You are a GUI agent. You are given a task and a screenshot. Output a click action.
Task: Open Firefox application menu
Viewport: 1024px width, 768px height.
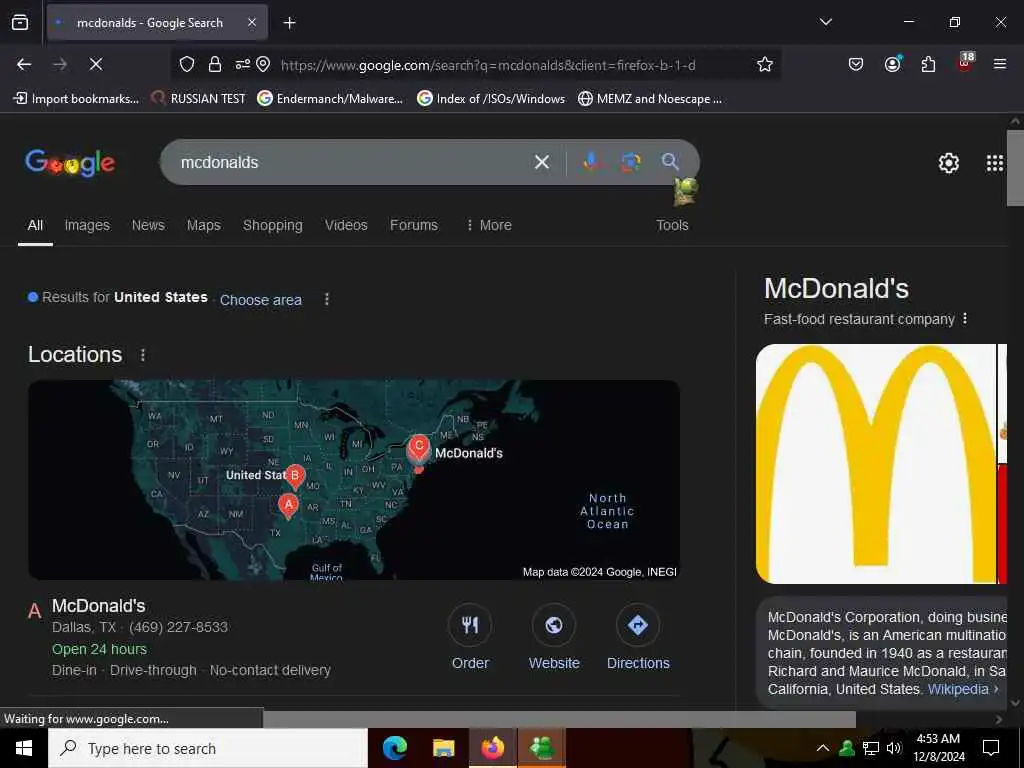click(1000, 64)
